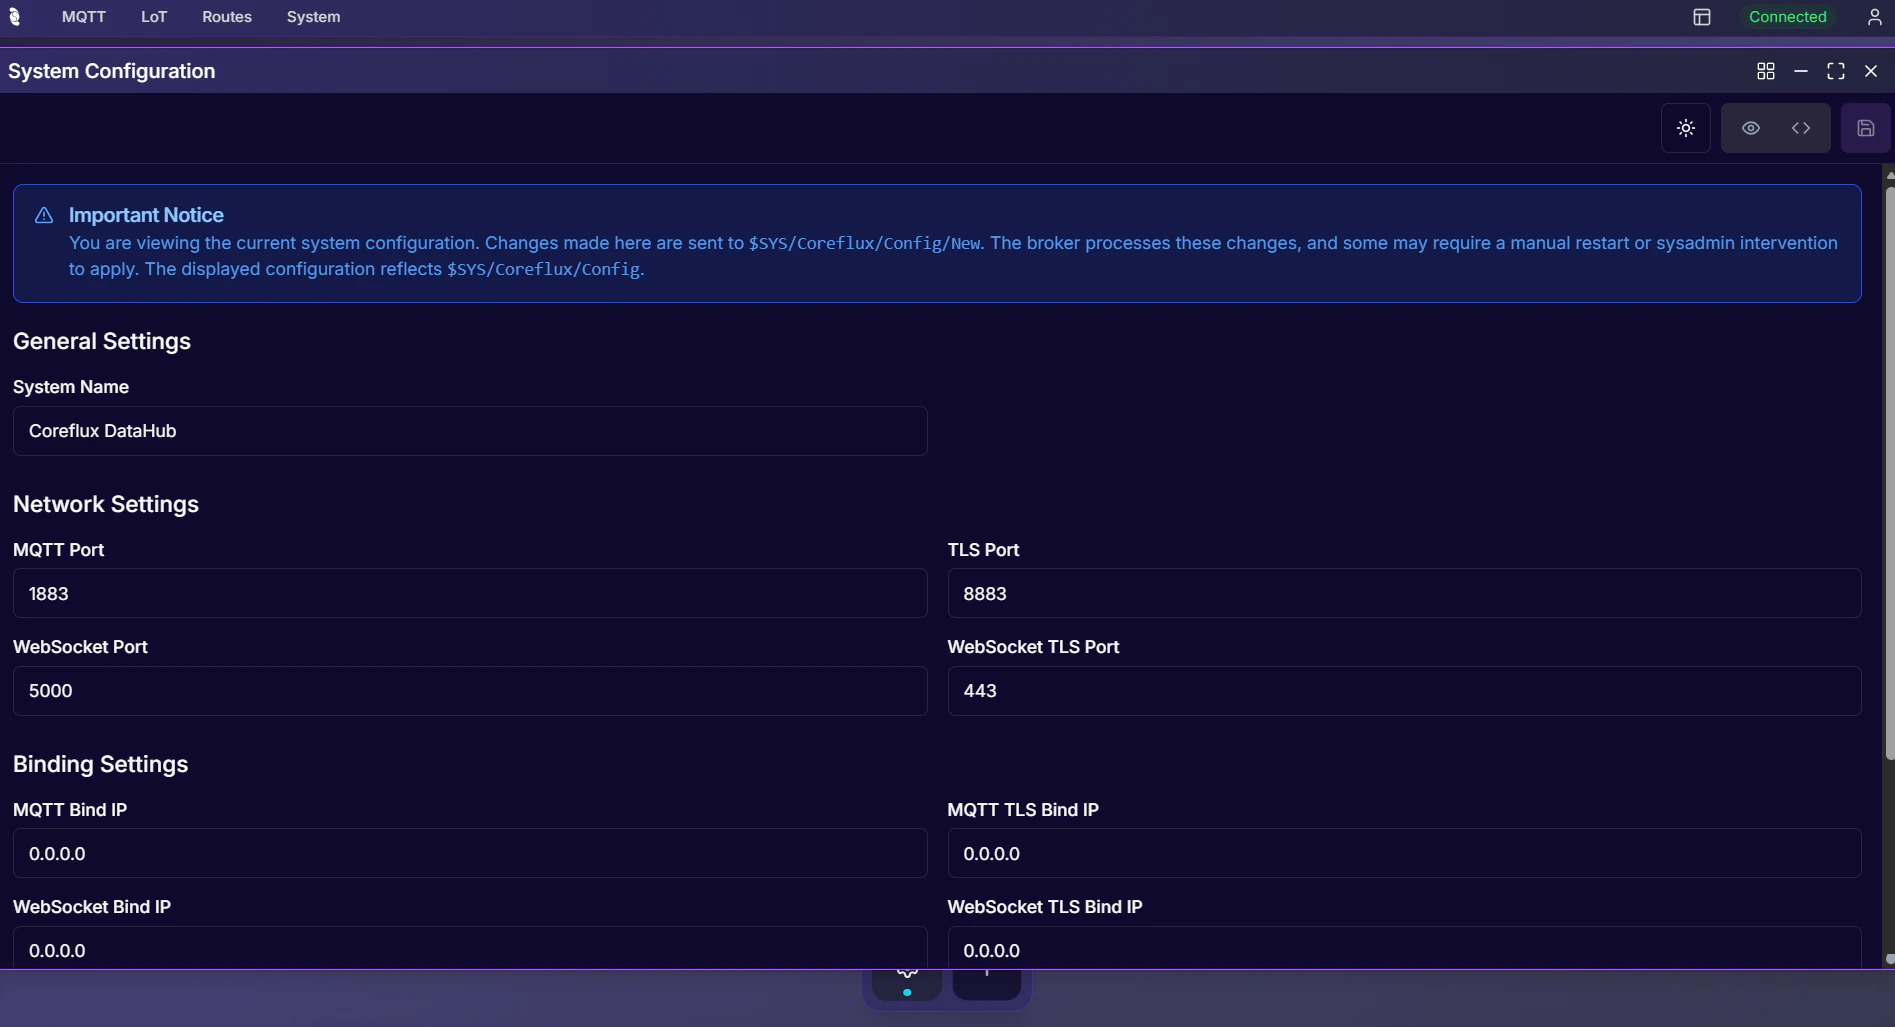Edit the System Name field showing Coreflux DataHub
The image size is (1895, 1027).
(x=470, y=431)
